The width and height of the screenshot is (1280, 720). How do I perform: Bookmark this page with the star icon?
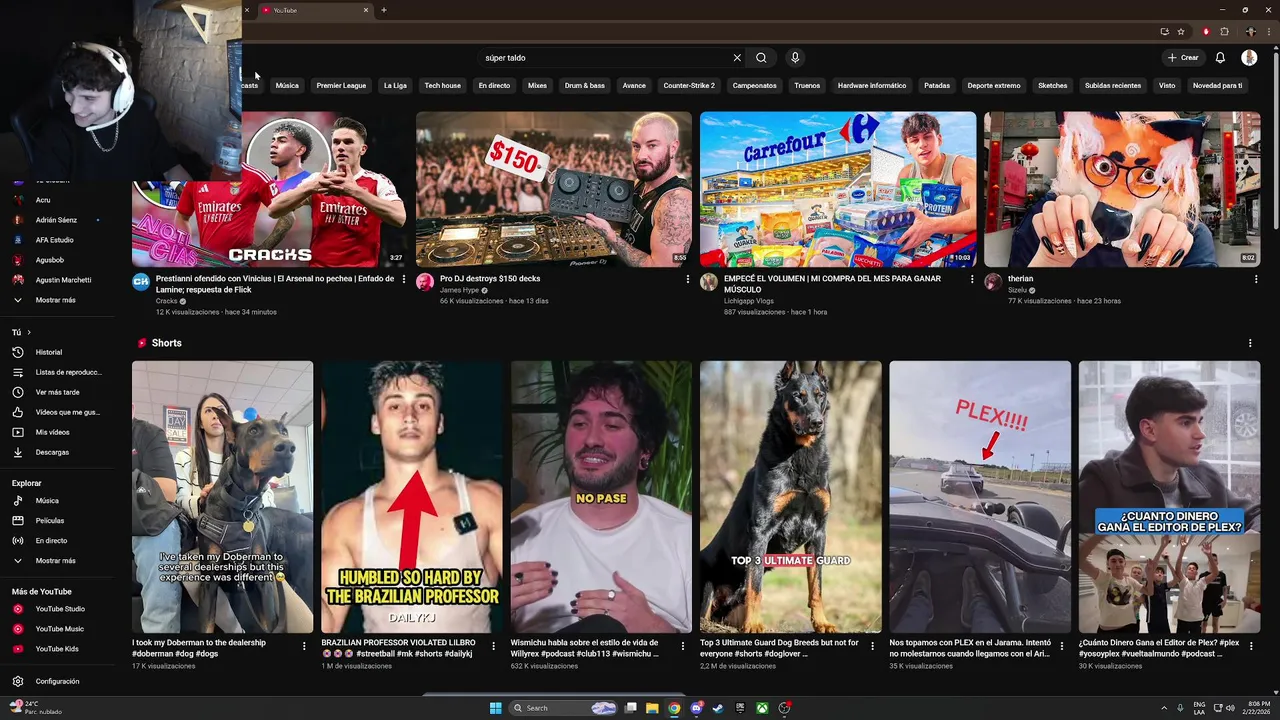(x=1181, y=31)
